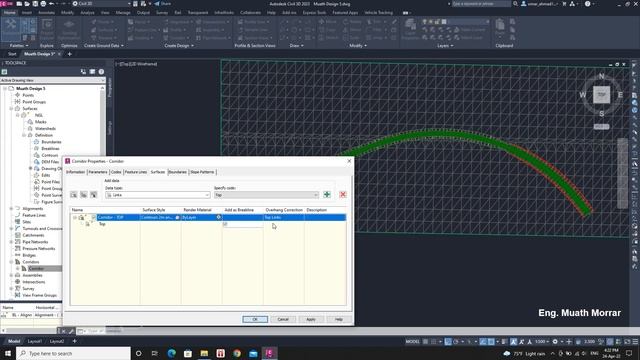Screen dimensions: 640x360
Task: Click the Cancel button
Action: point(283,319)
